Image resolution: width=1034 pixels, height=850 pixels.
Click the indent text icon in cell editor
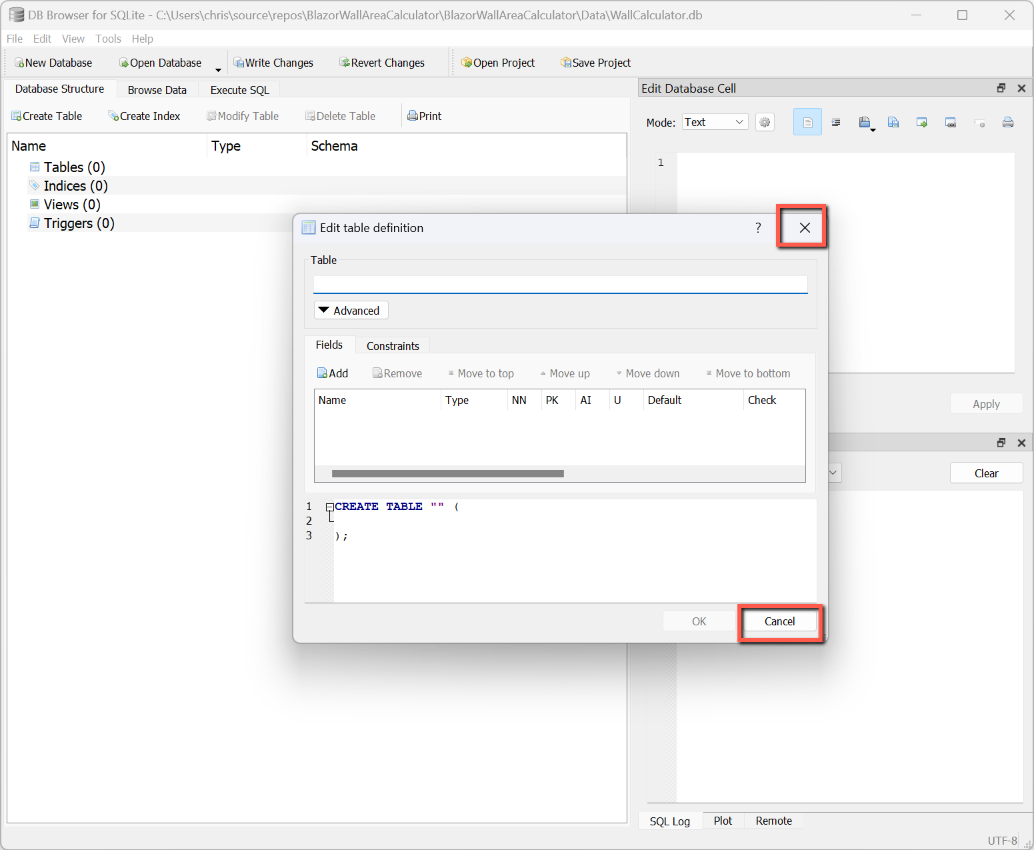point(836,122)
